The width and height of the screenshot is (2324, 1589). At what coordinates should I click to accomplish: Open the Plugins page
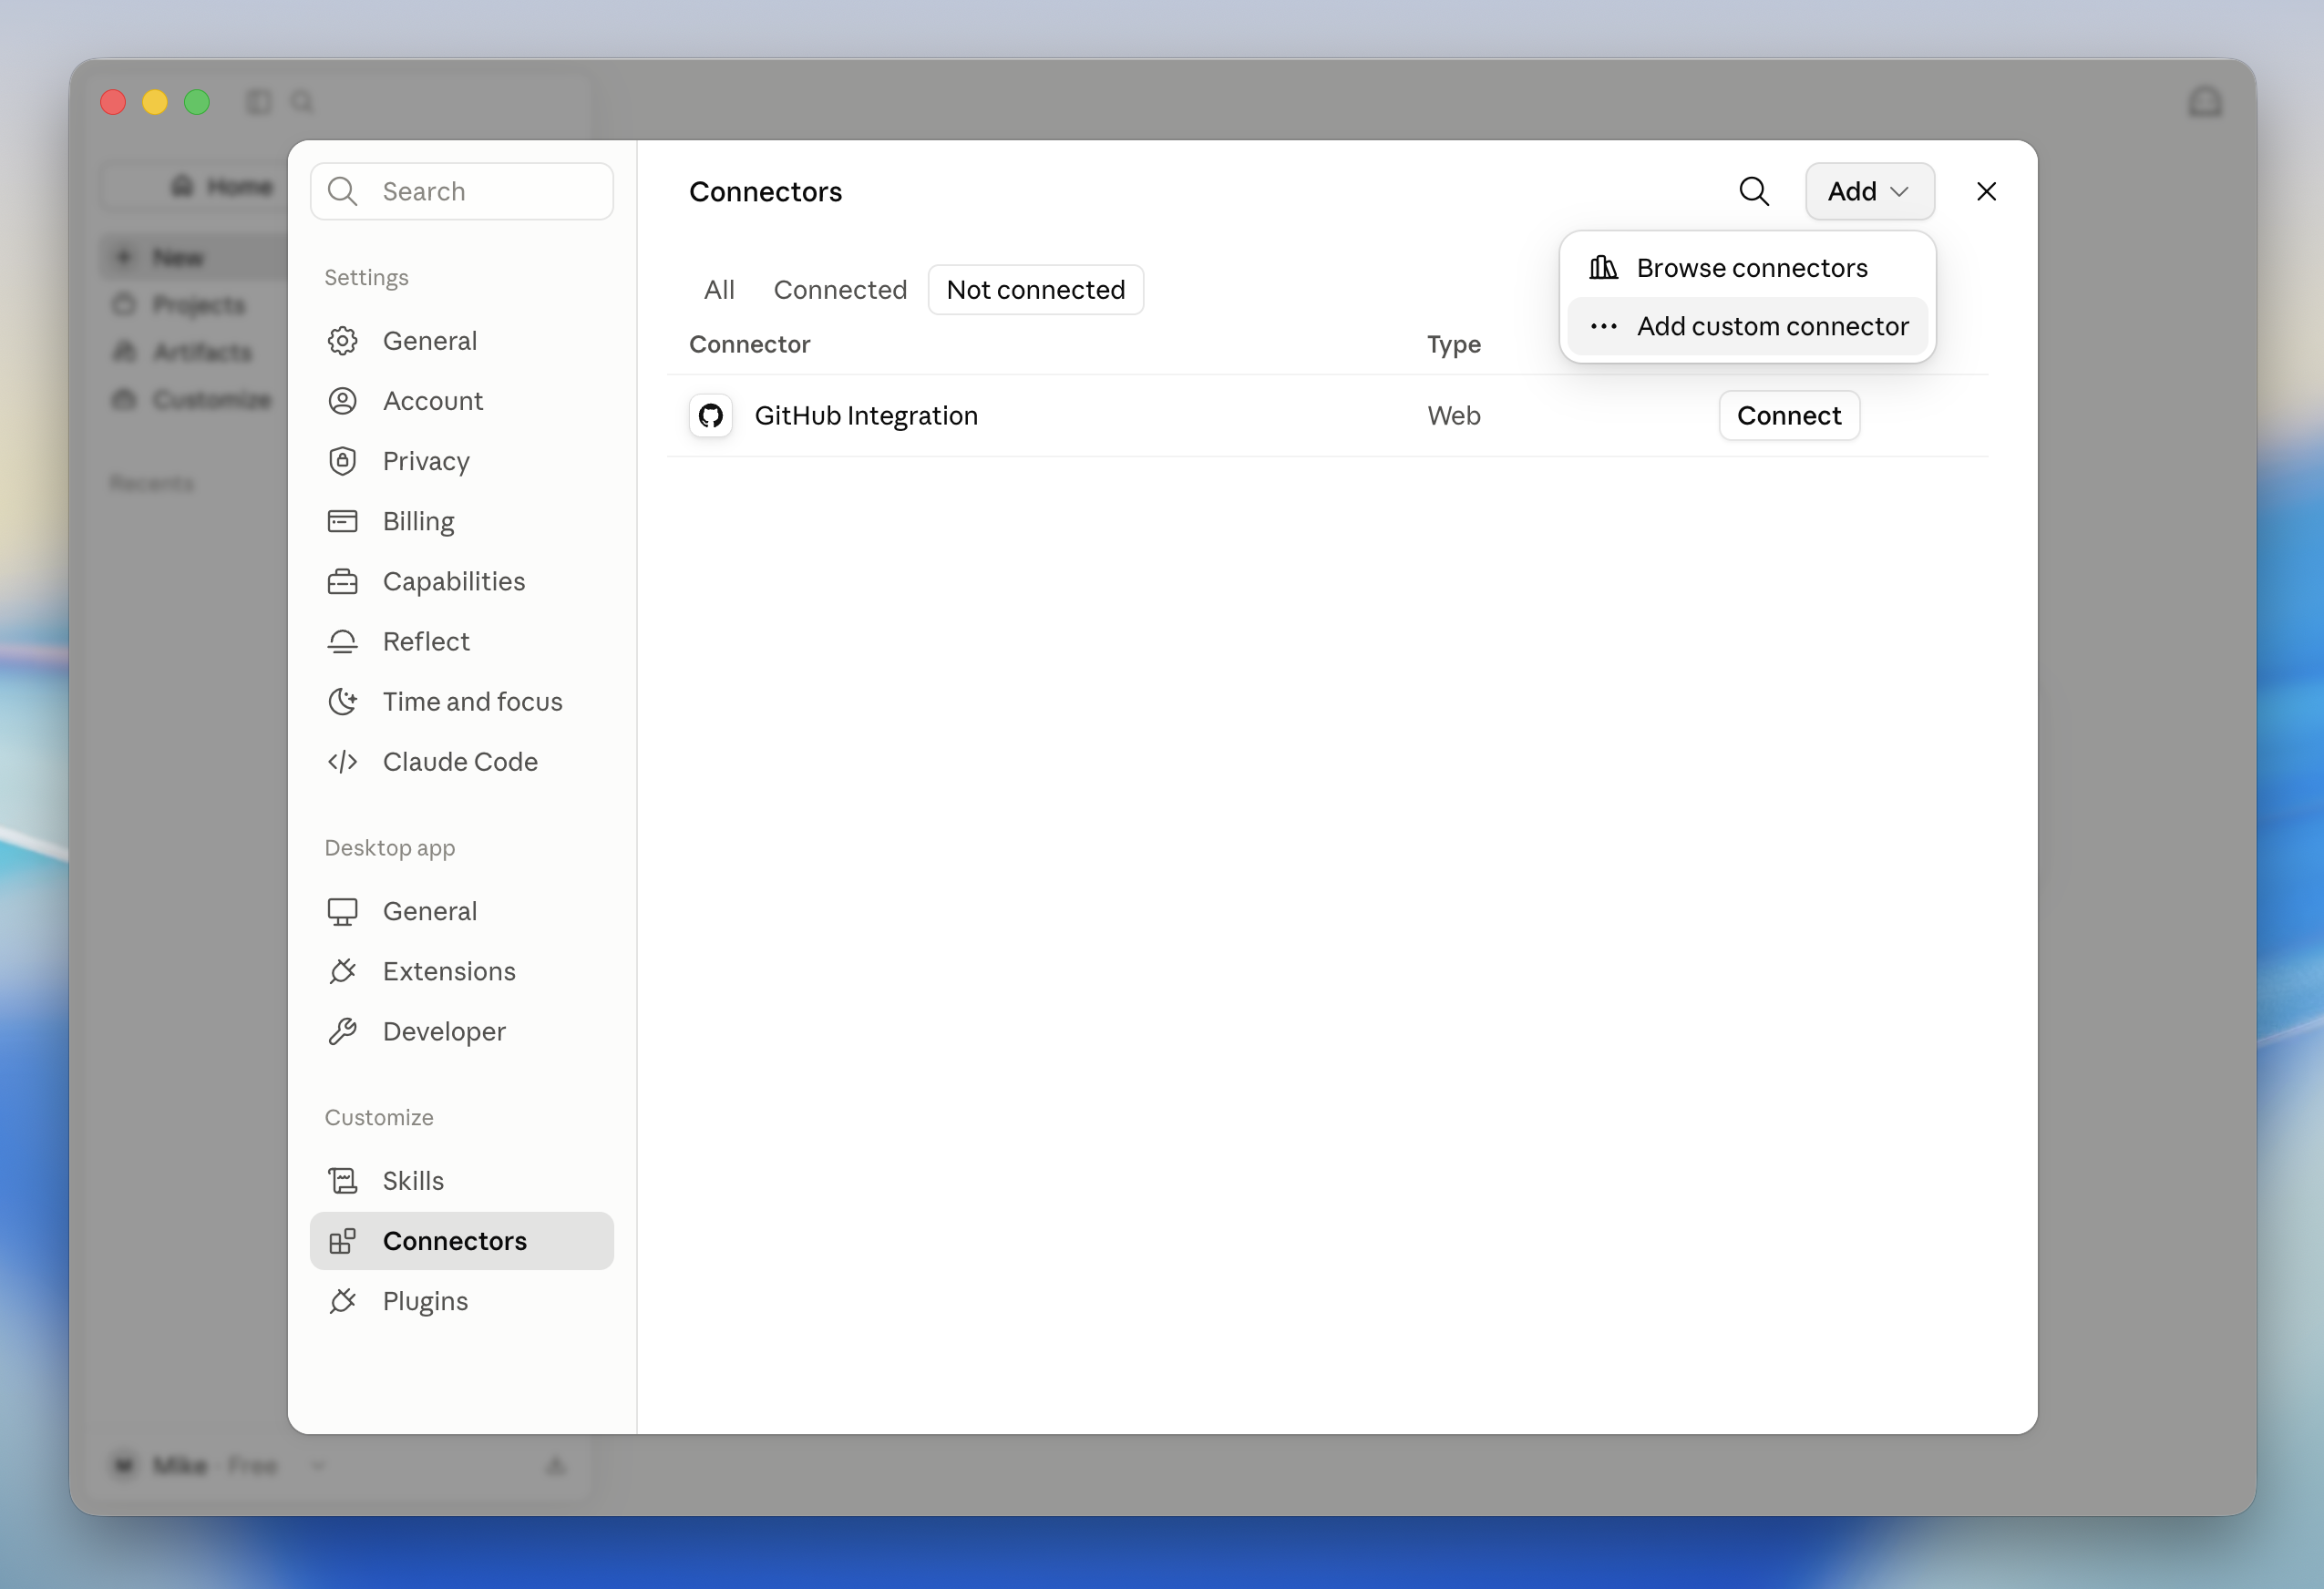(461, 1301)
